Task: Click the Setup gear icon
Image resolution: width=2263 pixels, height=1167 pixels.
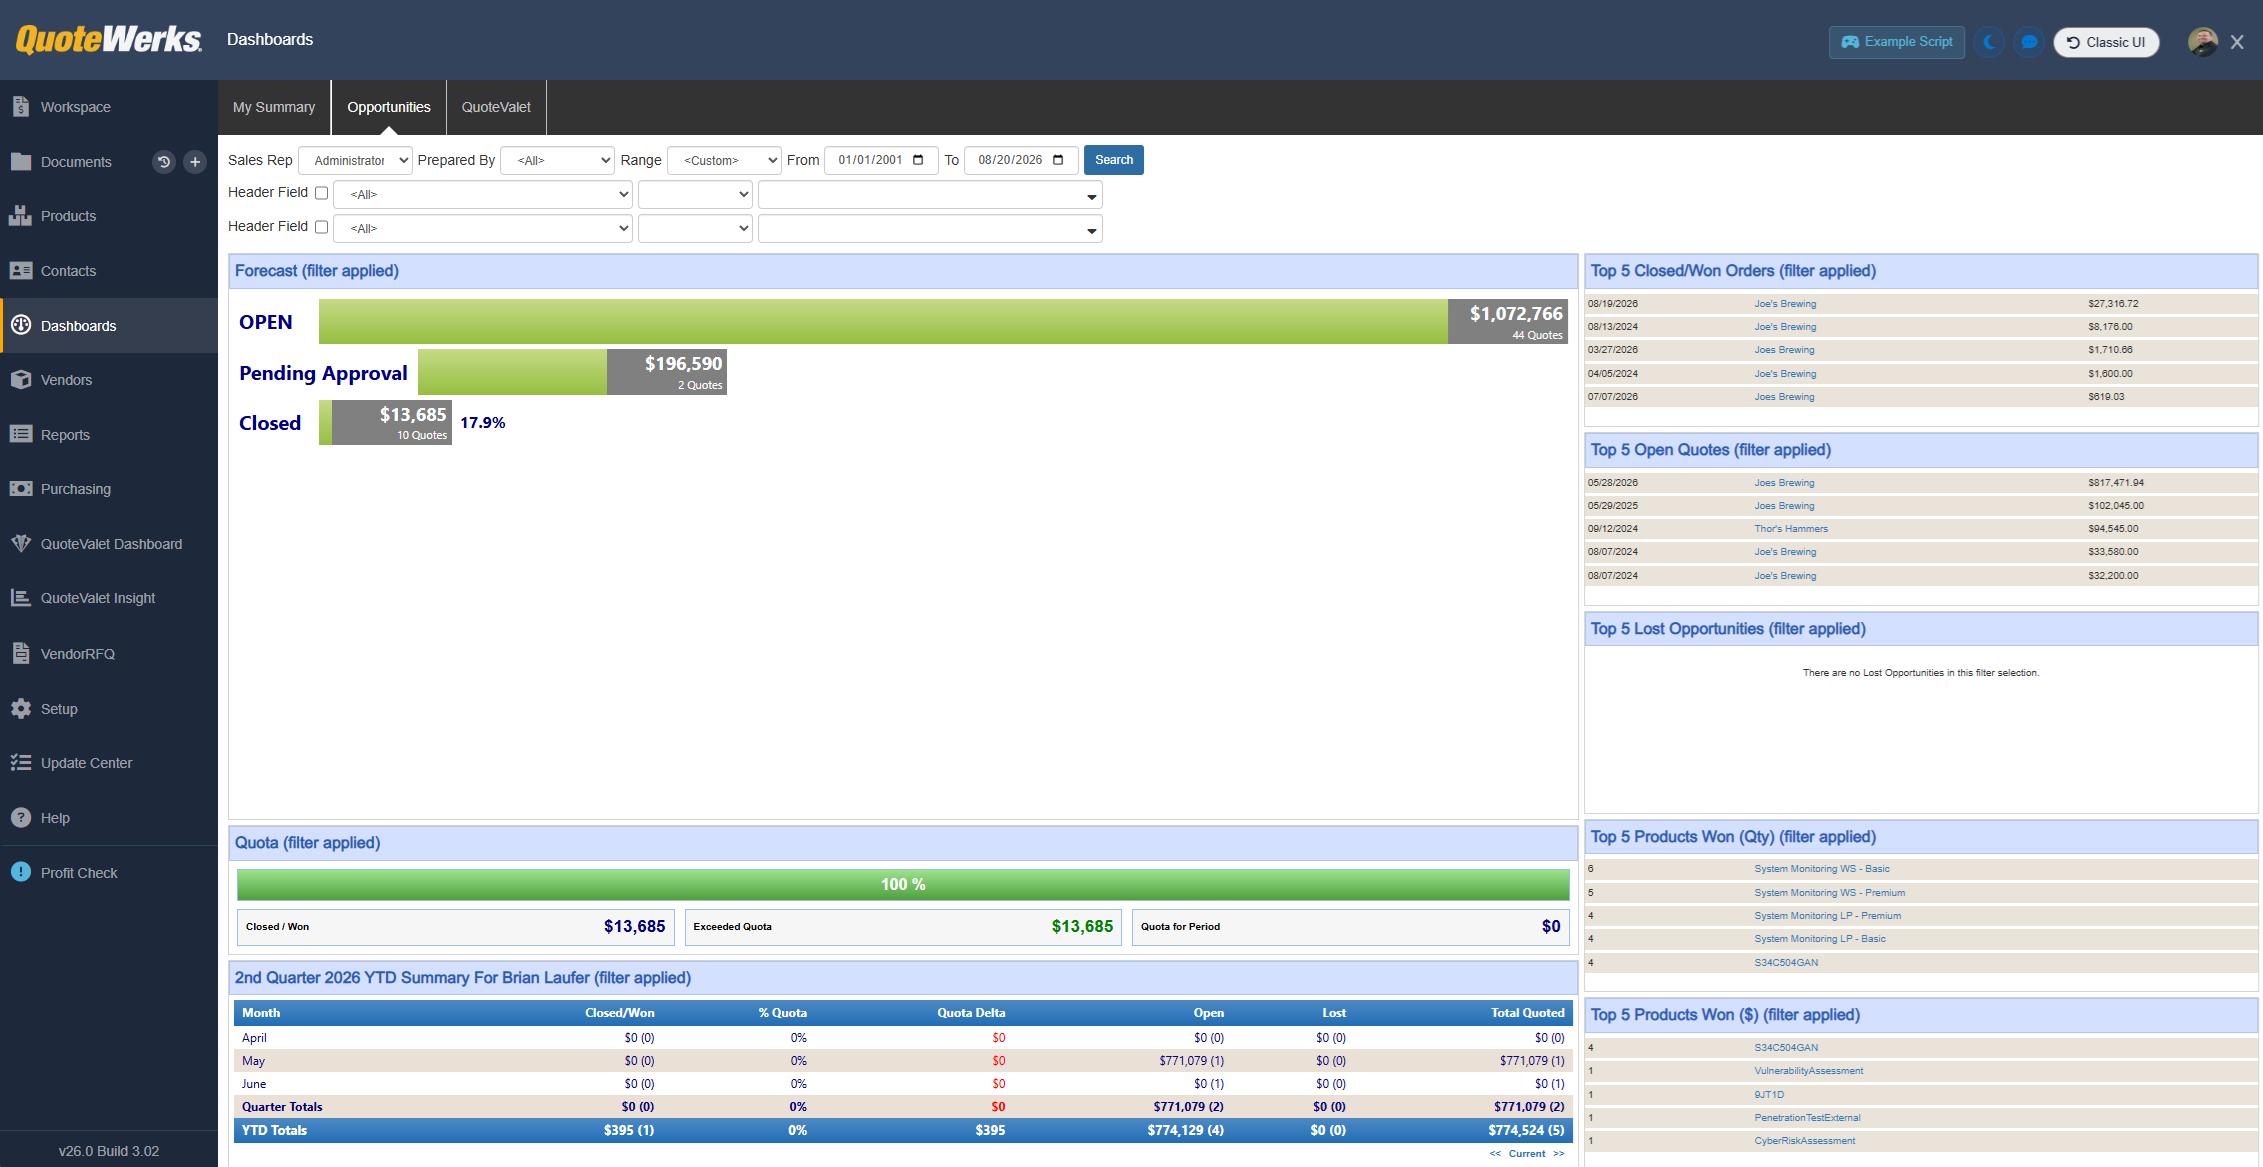Action: pyautogui.click(x=21, y=708)
